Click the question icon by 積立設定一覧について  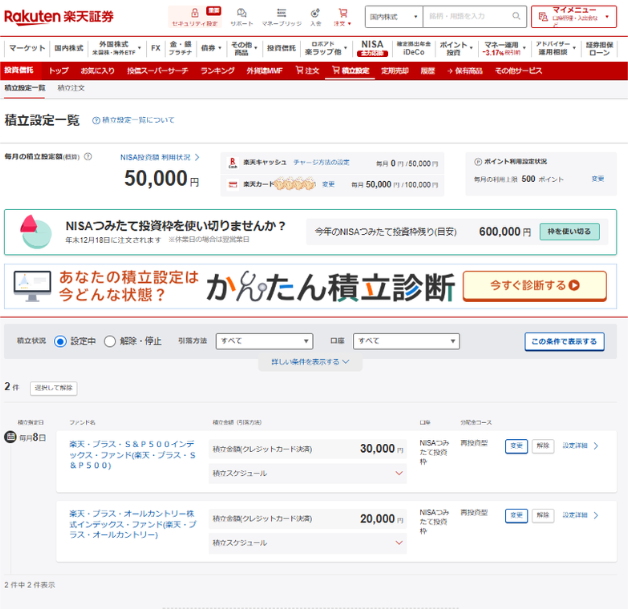click(96, 120)
